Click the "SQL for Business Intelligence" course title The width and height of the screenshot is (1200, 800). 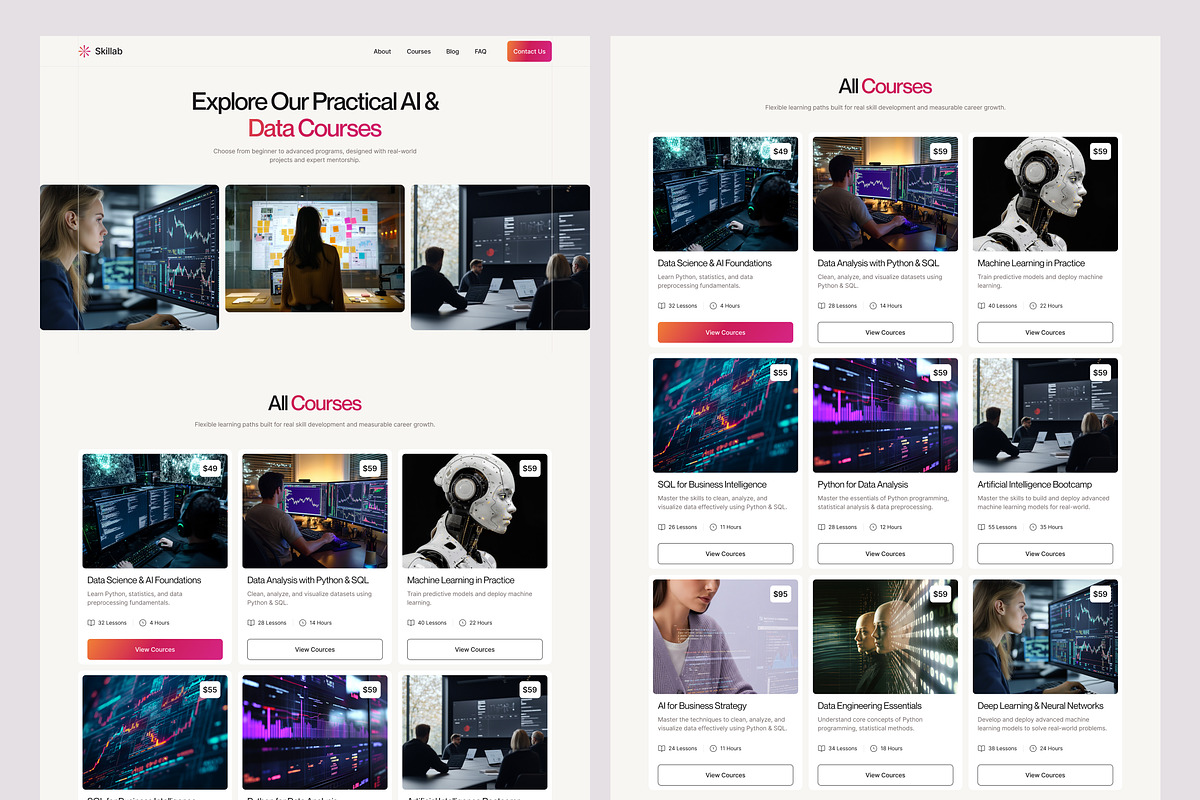coord(712,484)
